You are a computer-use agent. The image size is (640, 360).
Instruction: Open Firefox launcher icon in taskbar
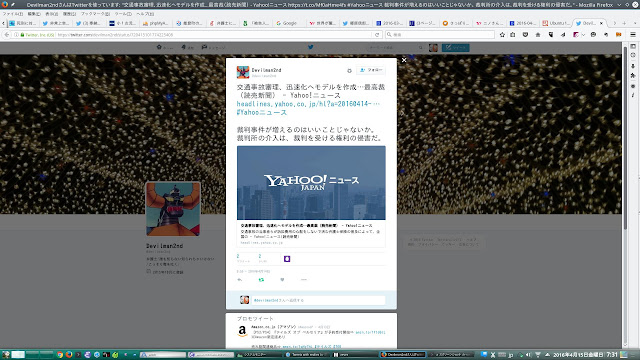pos(69,355)
